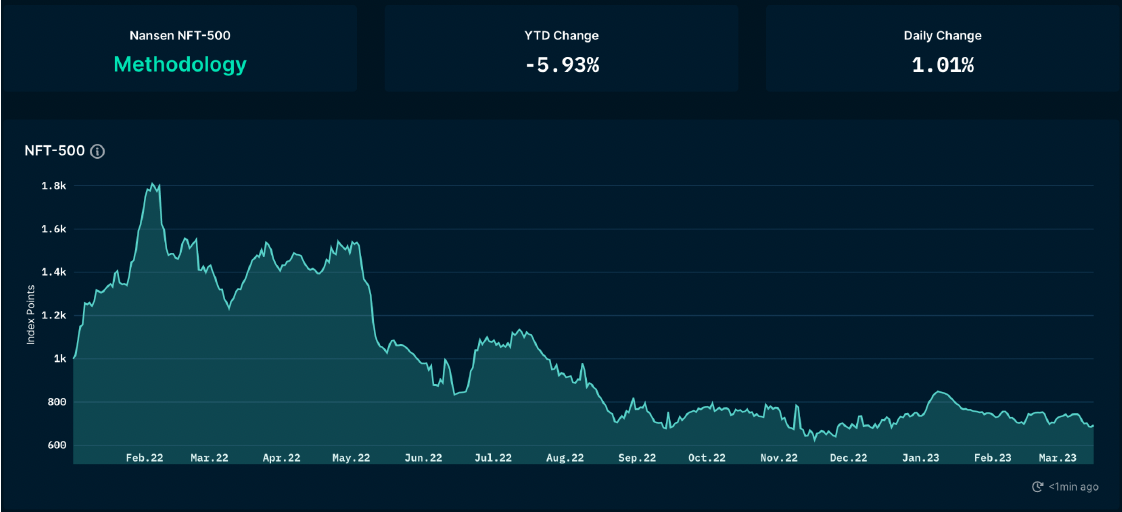Image resolution: width=1122 pixels, height=512 pixels.
Task: Select the YTD Change value -5.93%
Action: coord(561,65)
